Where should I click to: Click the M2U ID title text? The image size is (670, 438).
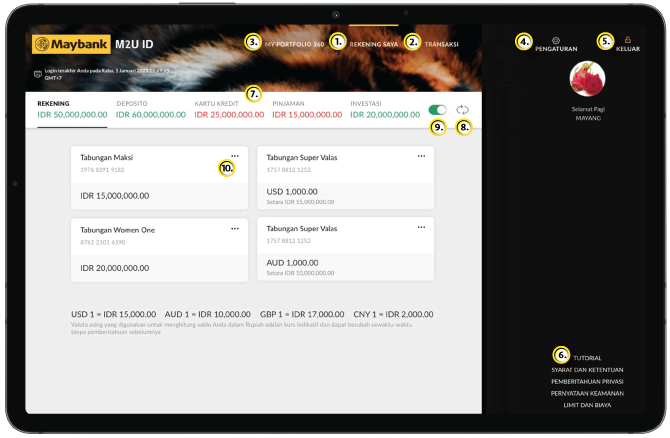(x=134, y=44)
